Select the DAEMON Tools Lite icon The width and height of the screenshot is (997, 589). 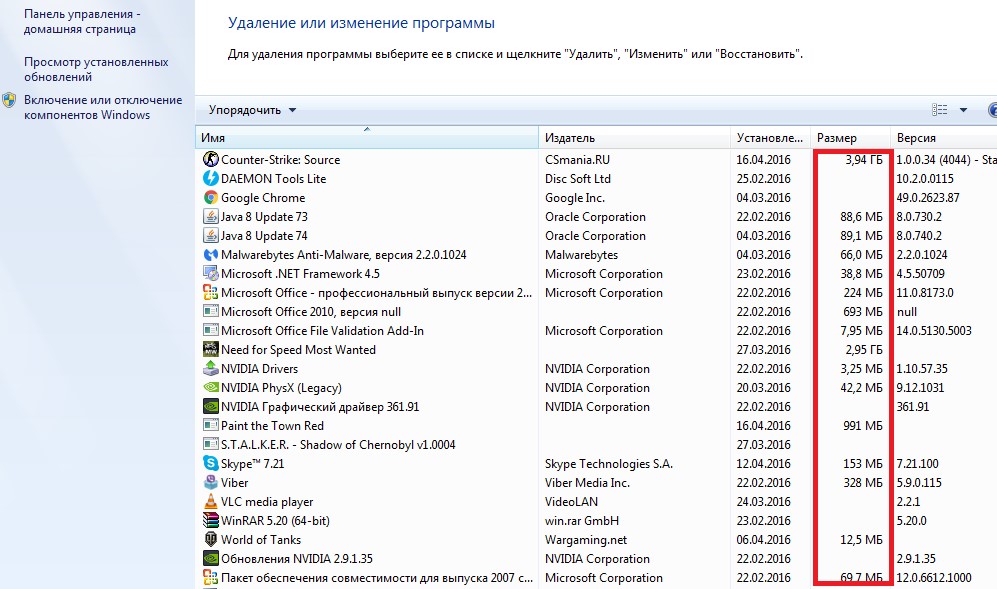pyautogui.click(x=210, y=179)
